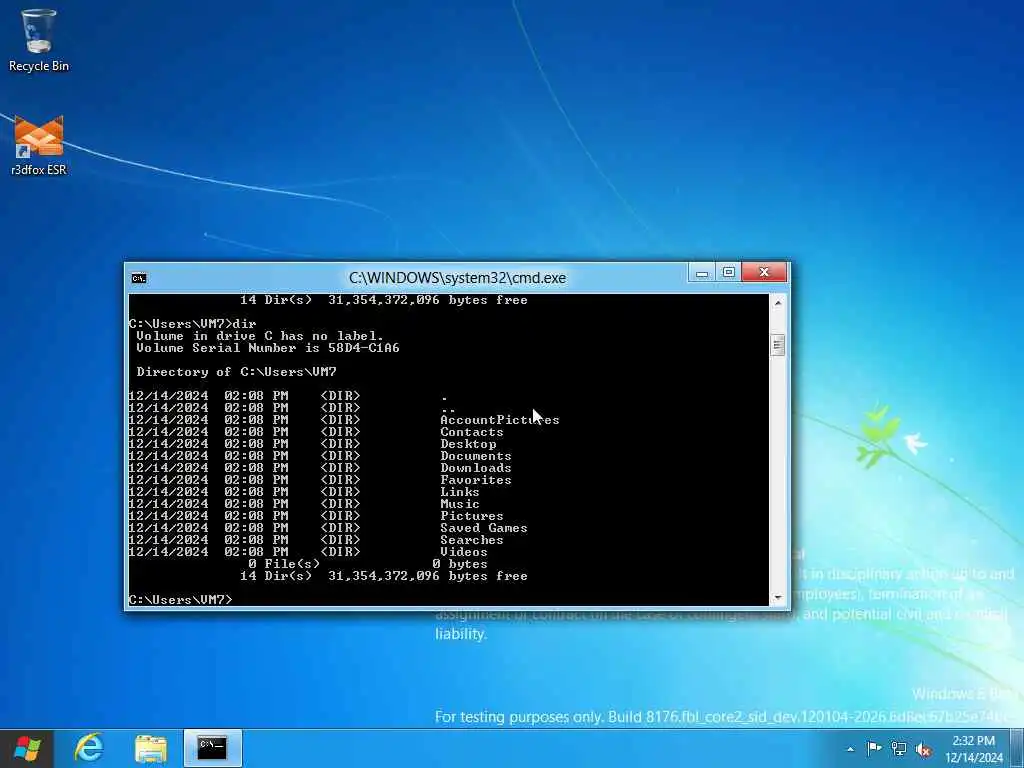The width and height of the screenshot is (1024, 768).
Task: Click the cmd scrollbar down arrow
Action: (778, 598)
